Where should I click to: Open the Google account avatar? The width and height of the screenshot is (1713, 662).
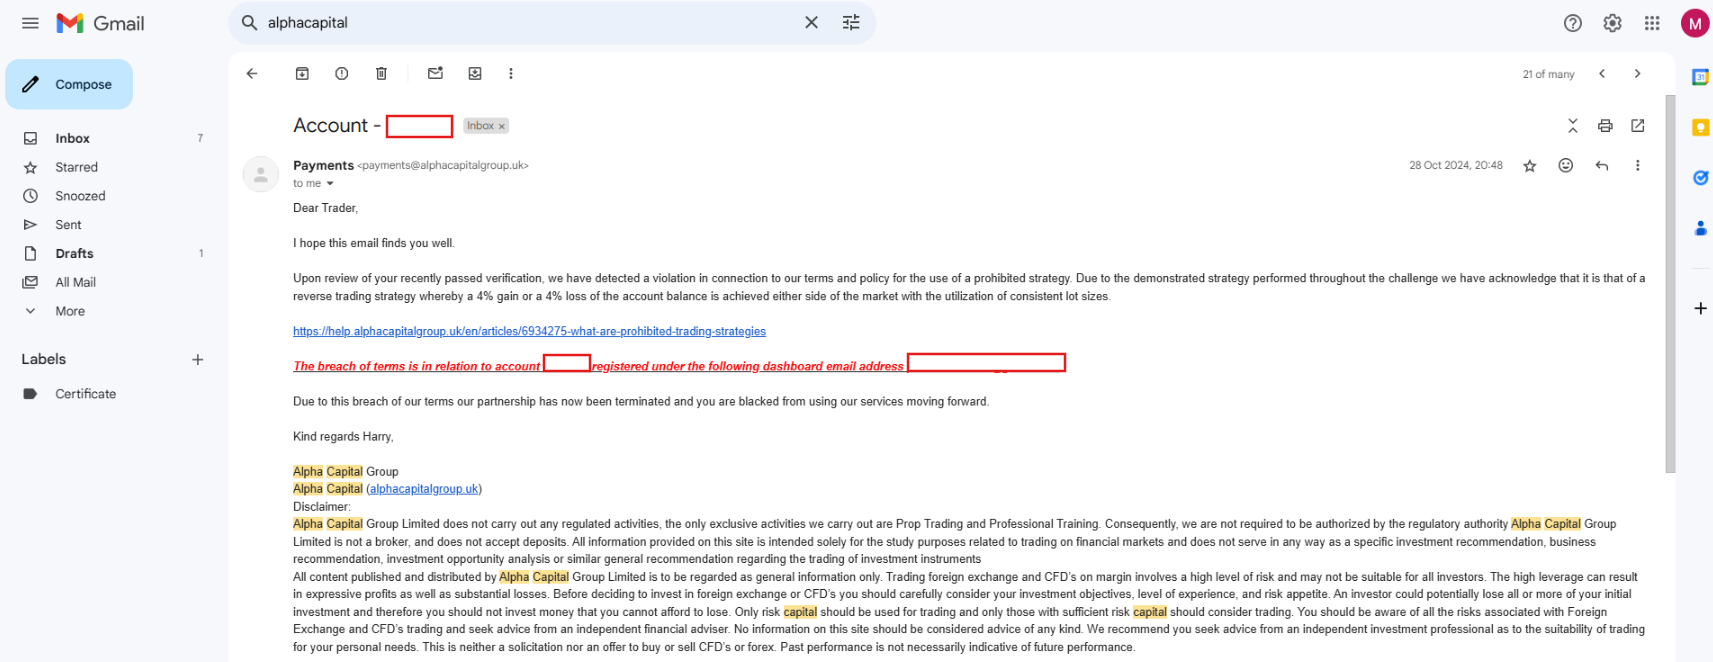(x=1695, y=23)
